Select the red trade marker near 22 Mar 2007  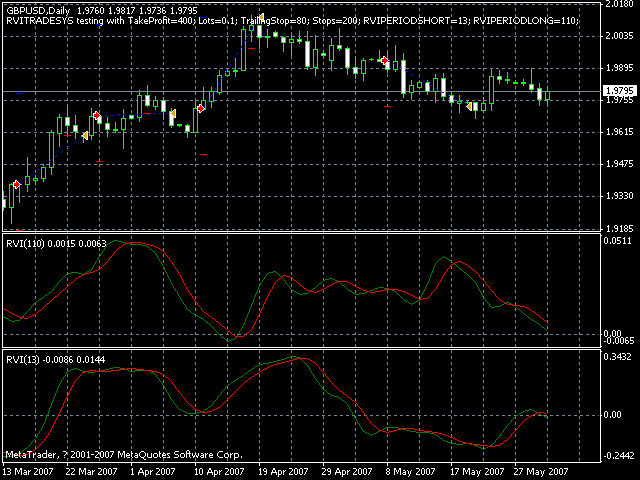click(96, 116)
